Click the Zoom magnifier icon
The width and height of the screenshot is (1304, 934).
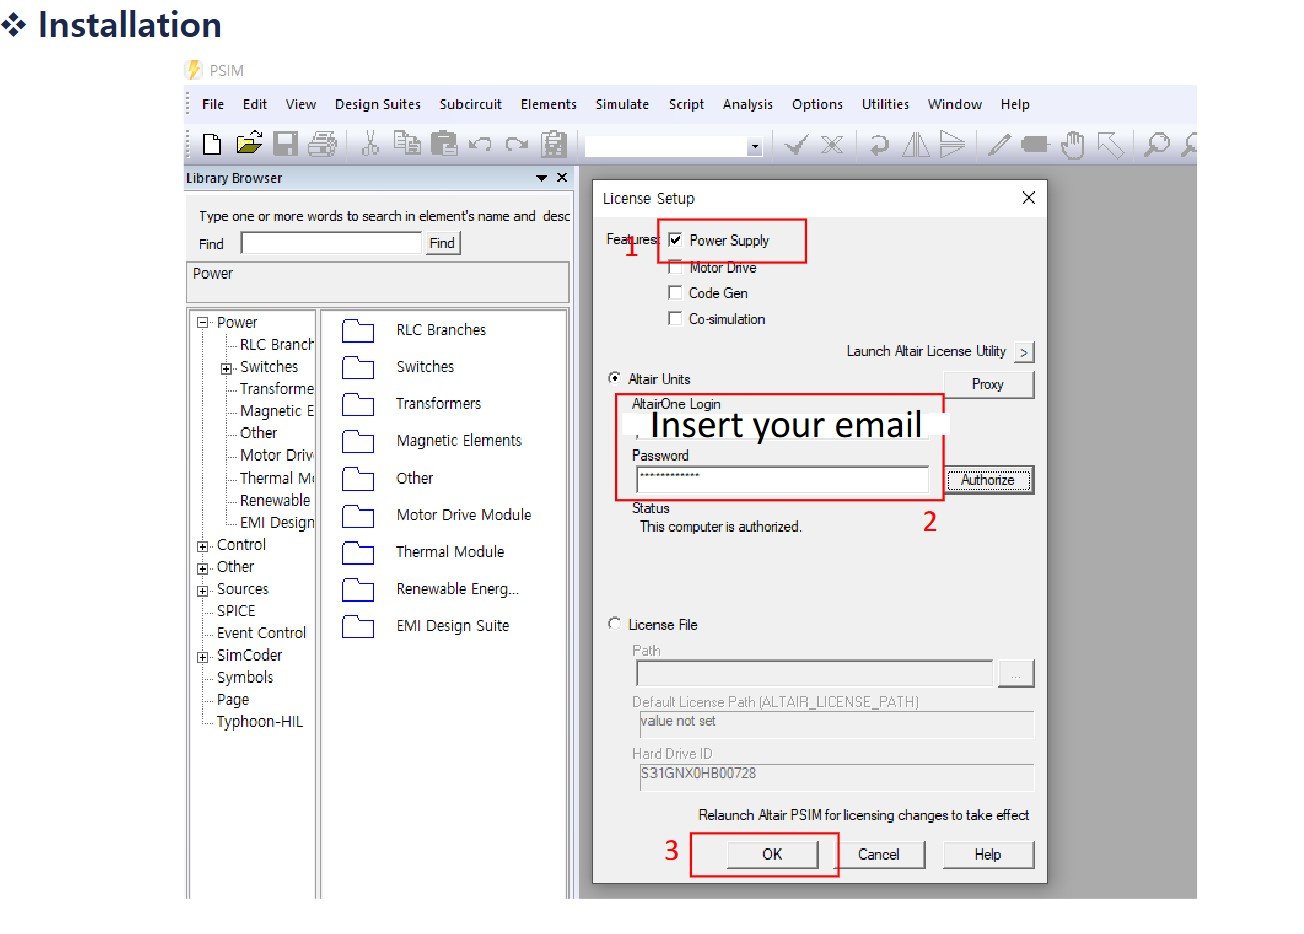tap(1156, 145)
